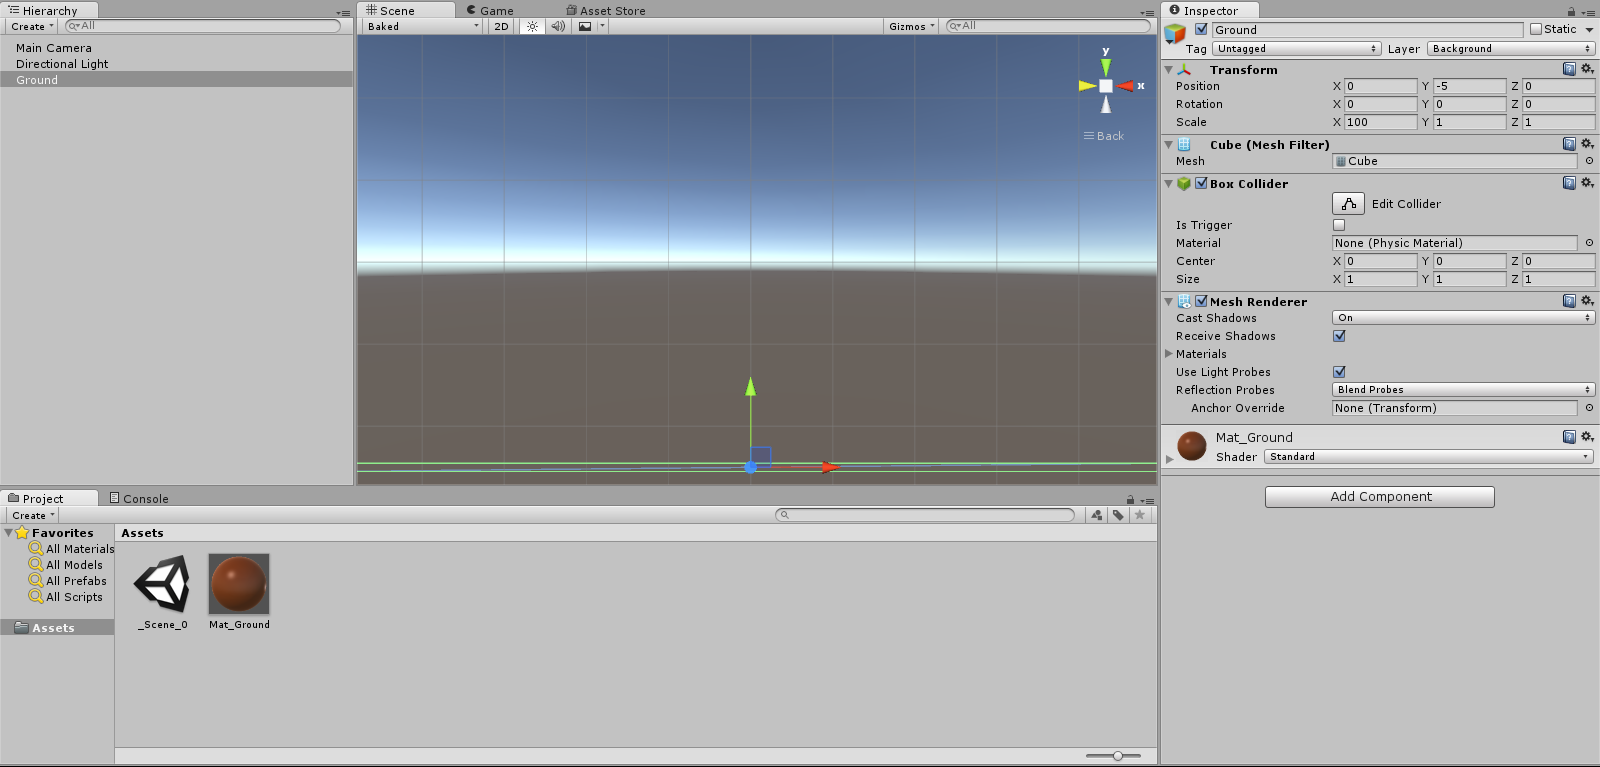Open Box Collider gear menu
Screen dimensions: 1600x767
tap(1587, 183)
